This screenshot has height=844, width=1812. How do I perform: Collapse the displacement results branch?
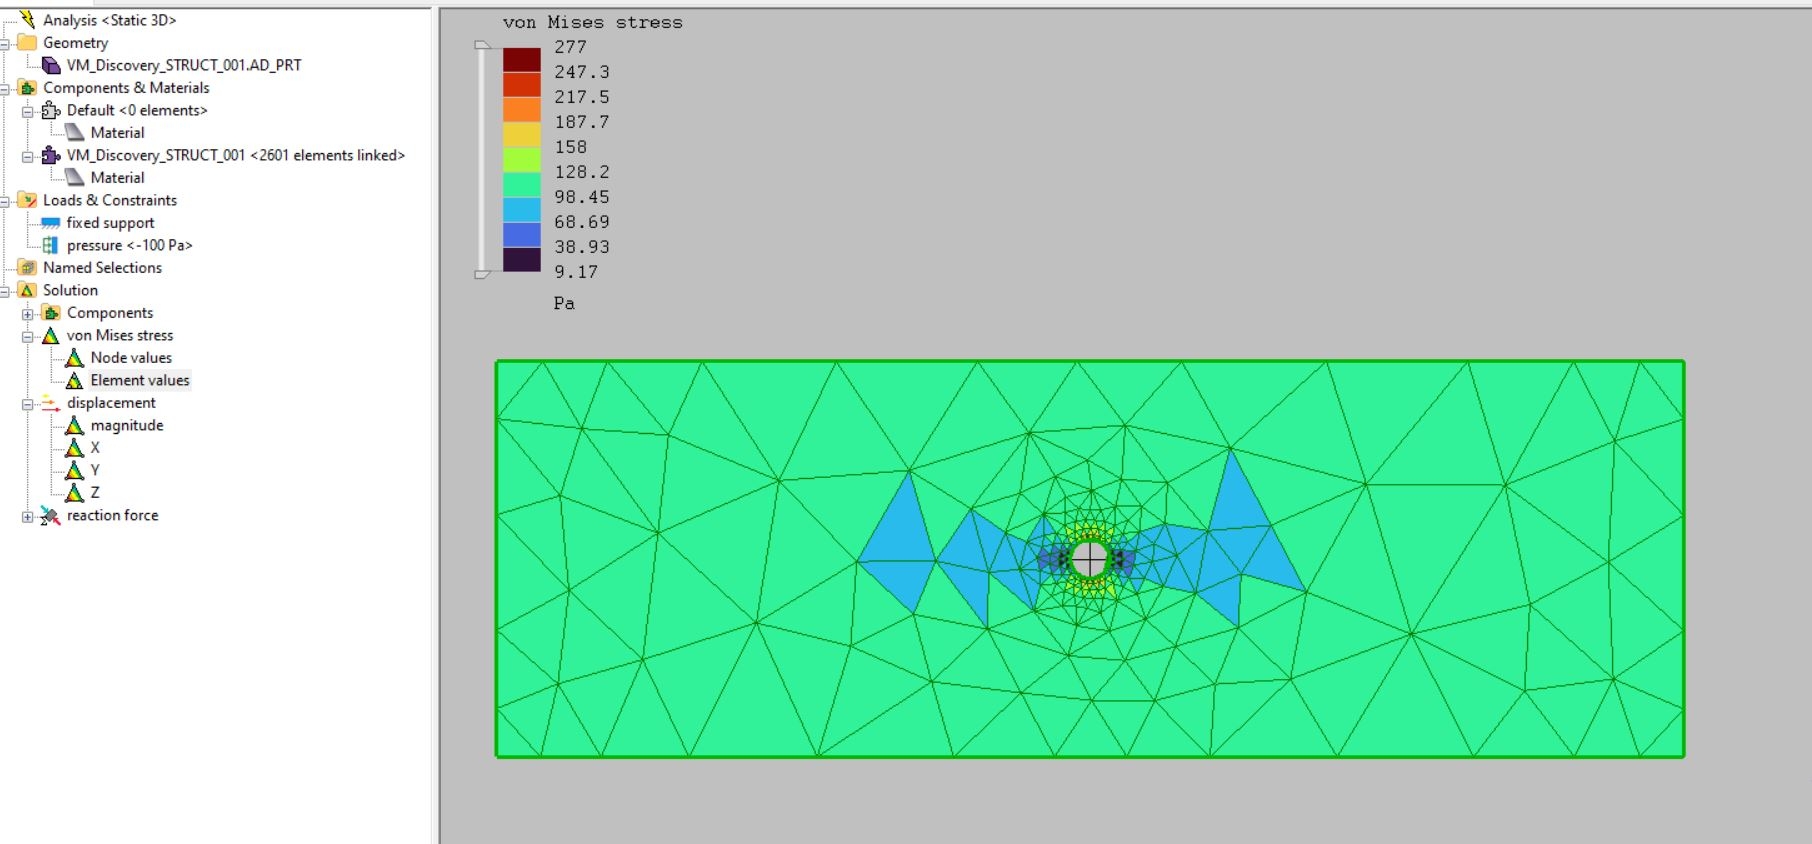28,404
